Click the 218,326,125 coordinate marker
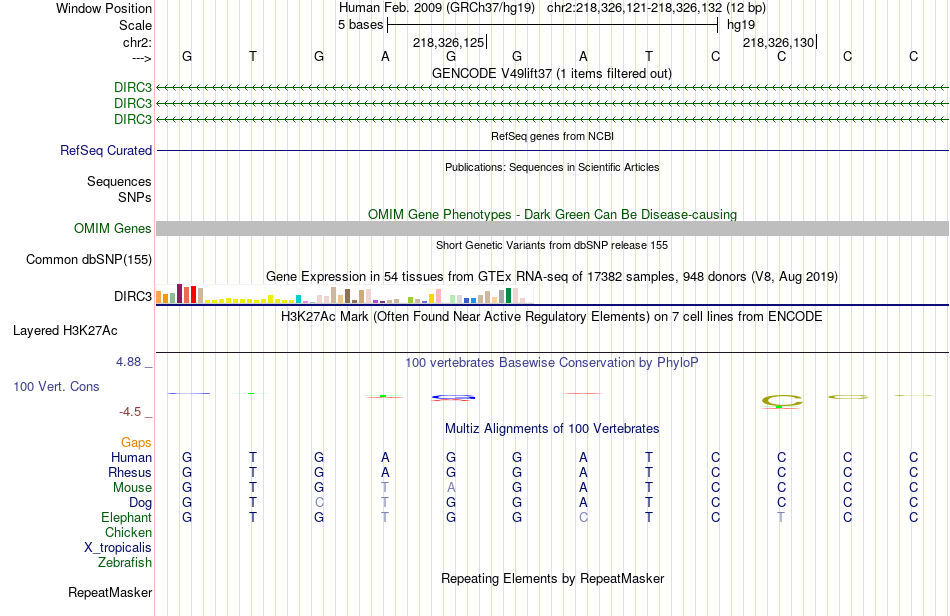950x616 pixels. (449, 42)
